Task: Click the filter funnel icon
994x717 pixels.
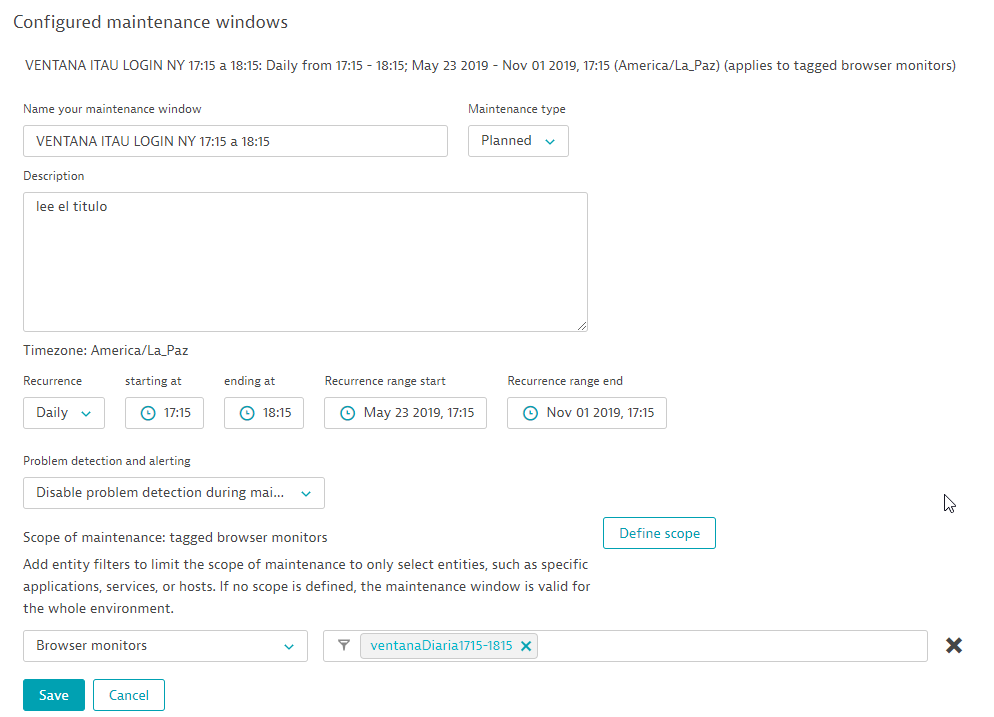Action: click(x=344, y=646)
